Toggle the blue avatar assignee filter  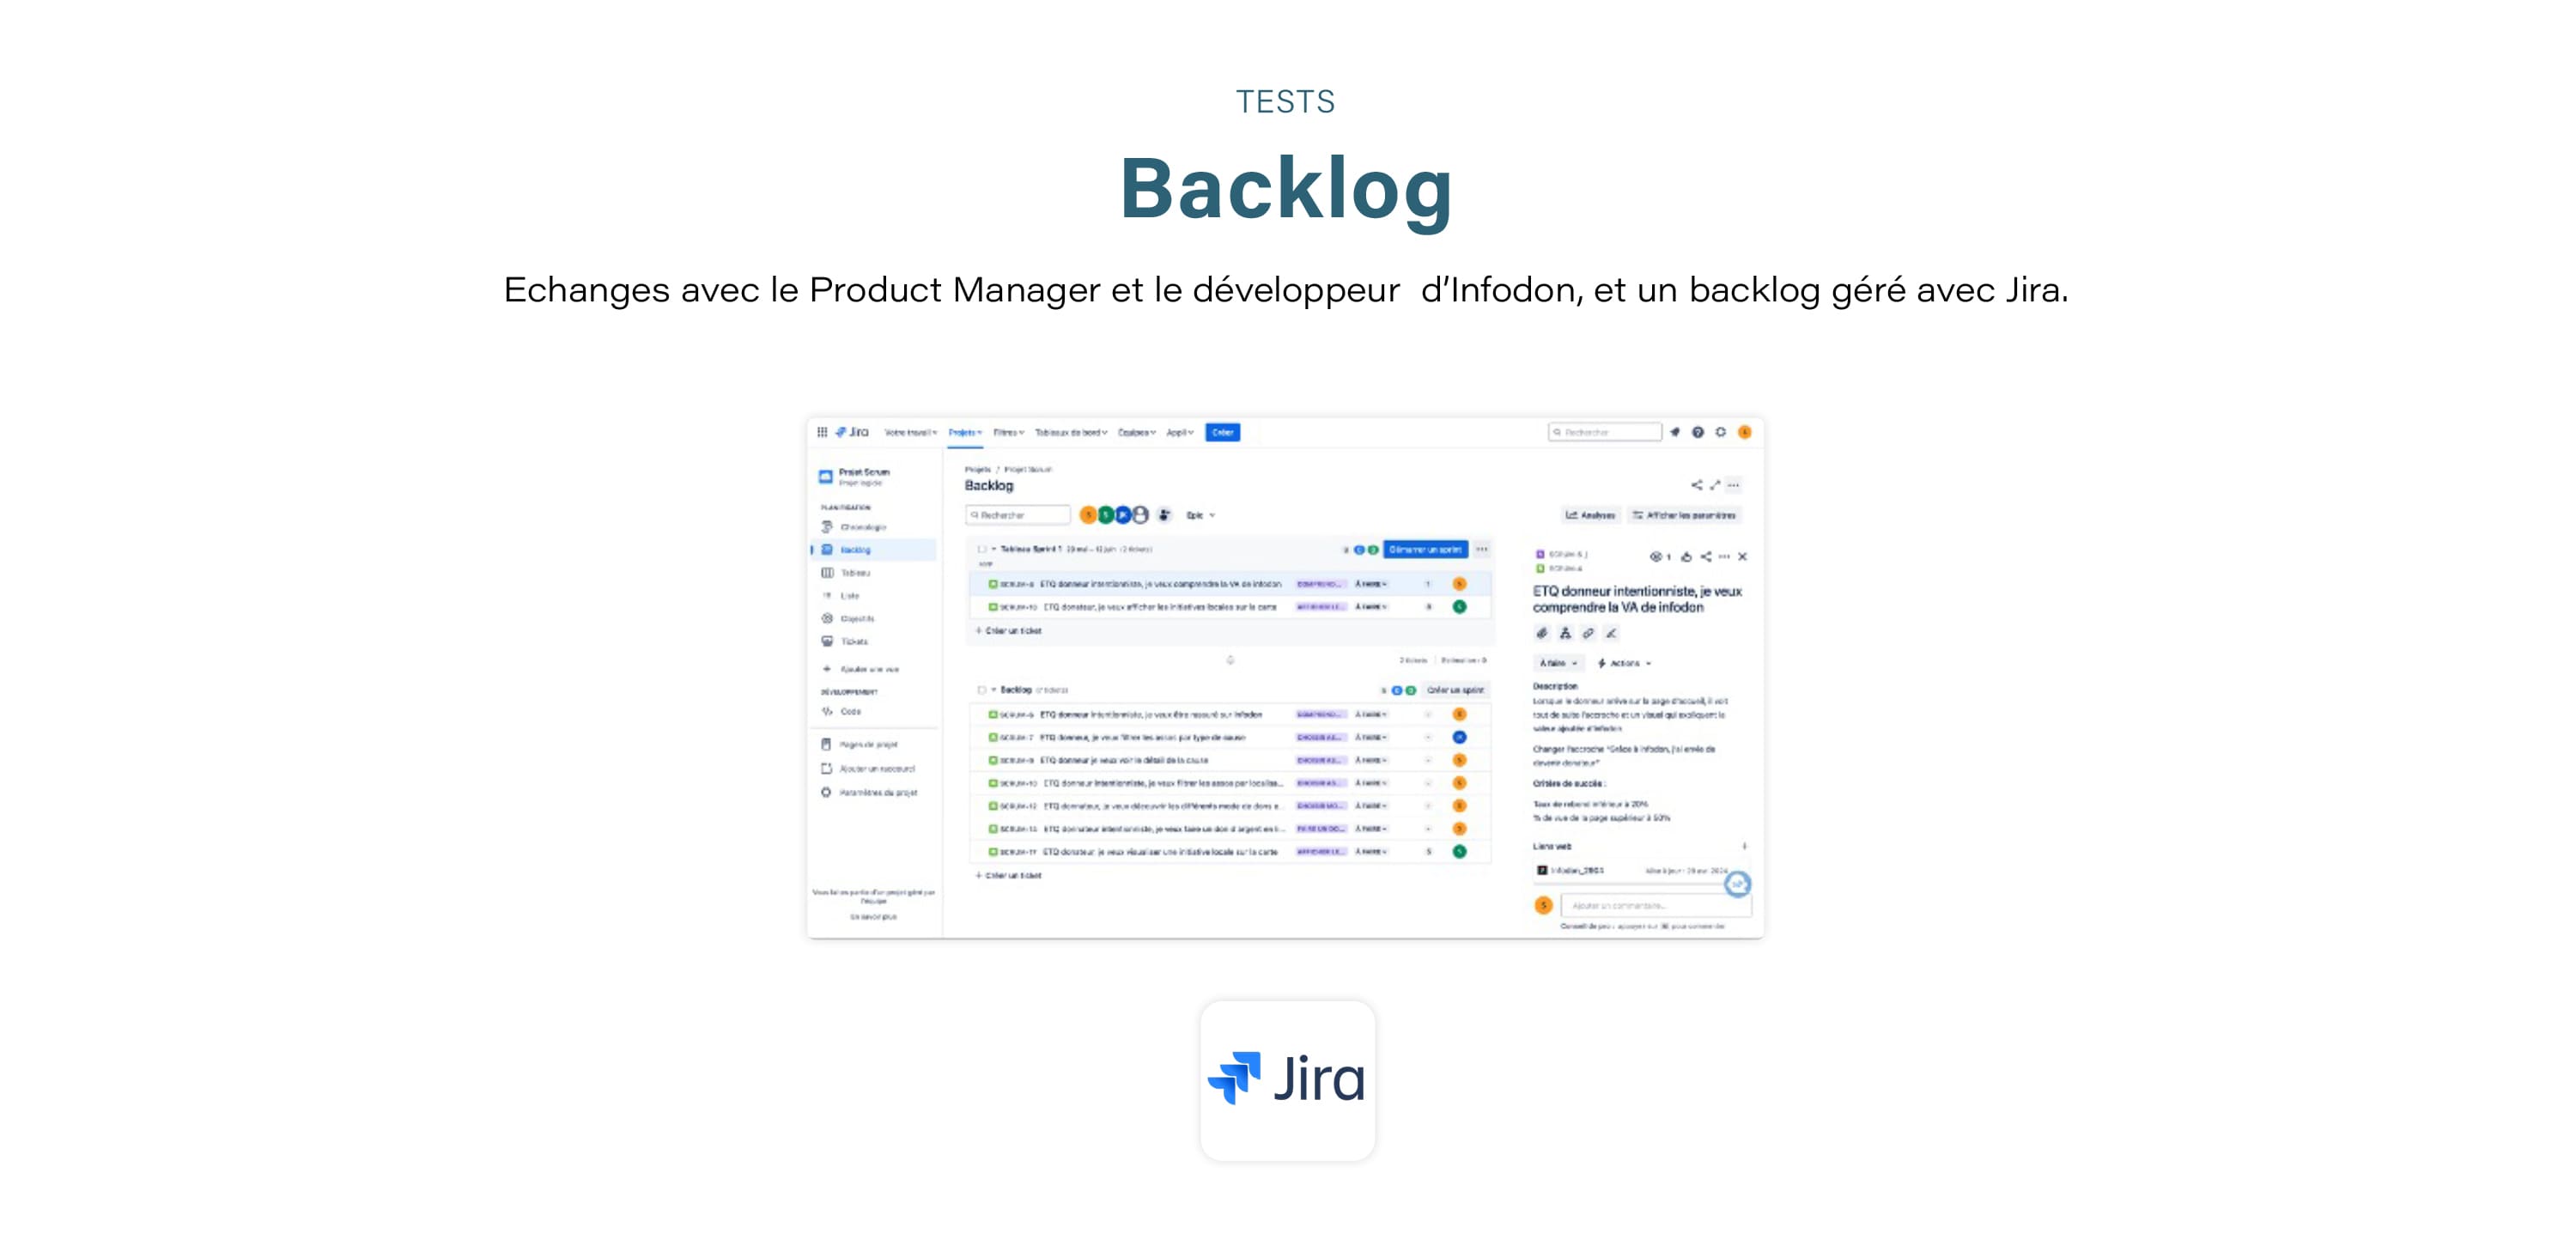(x=1123, y=515)
